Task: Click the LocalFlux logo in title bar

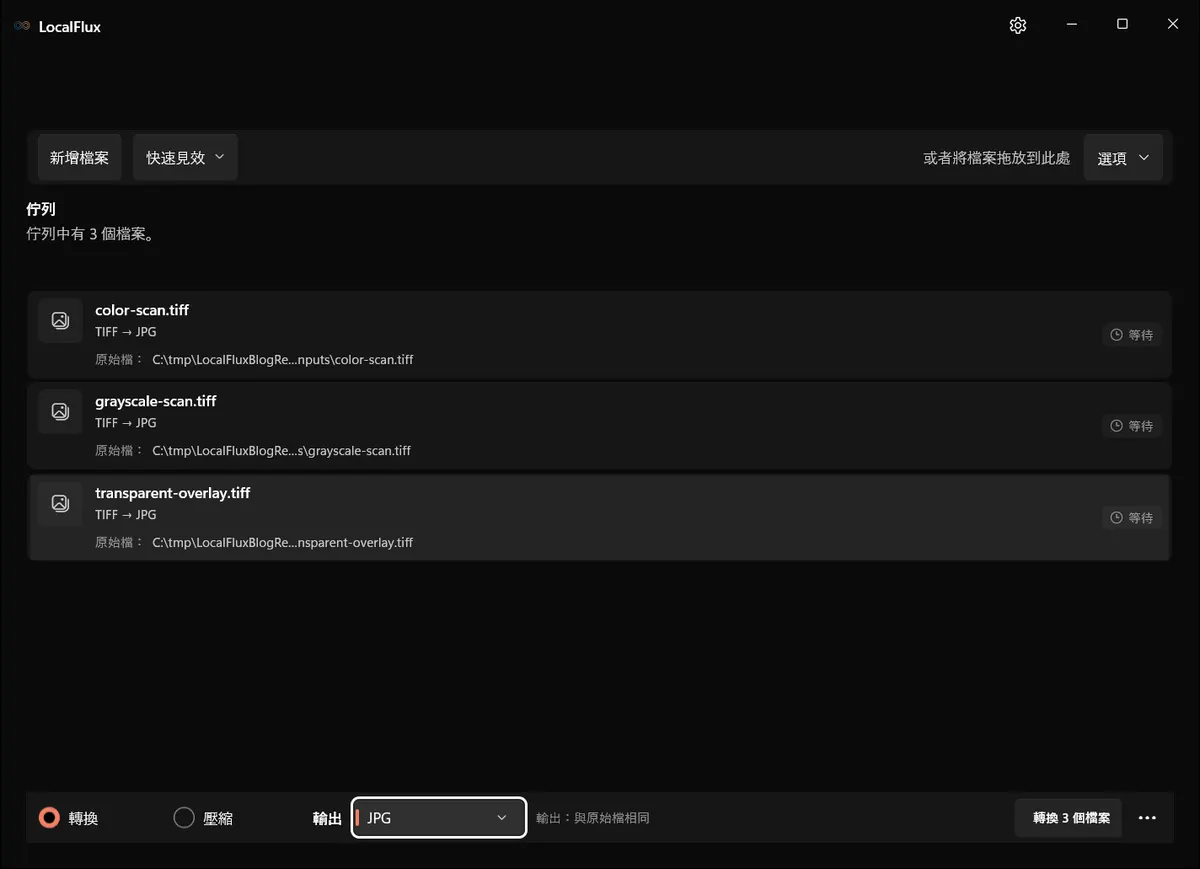Action: tap(22, 27)
